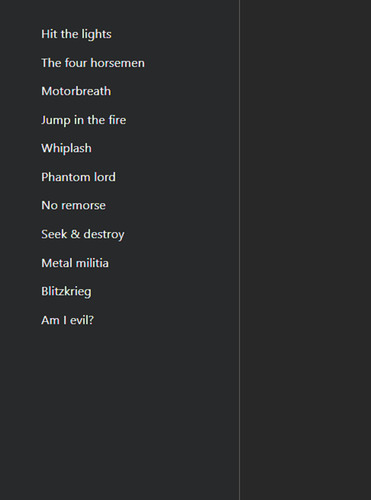Image resolution: width=371 pixels, height=500 pixels.
Task: Click the Whiplash list item
Action: (66, 149)
